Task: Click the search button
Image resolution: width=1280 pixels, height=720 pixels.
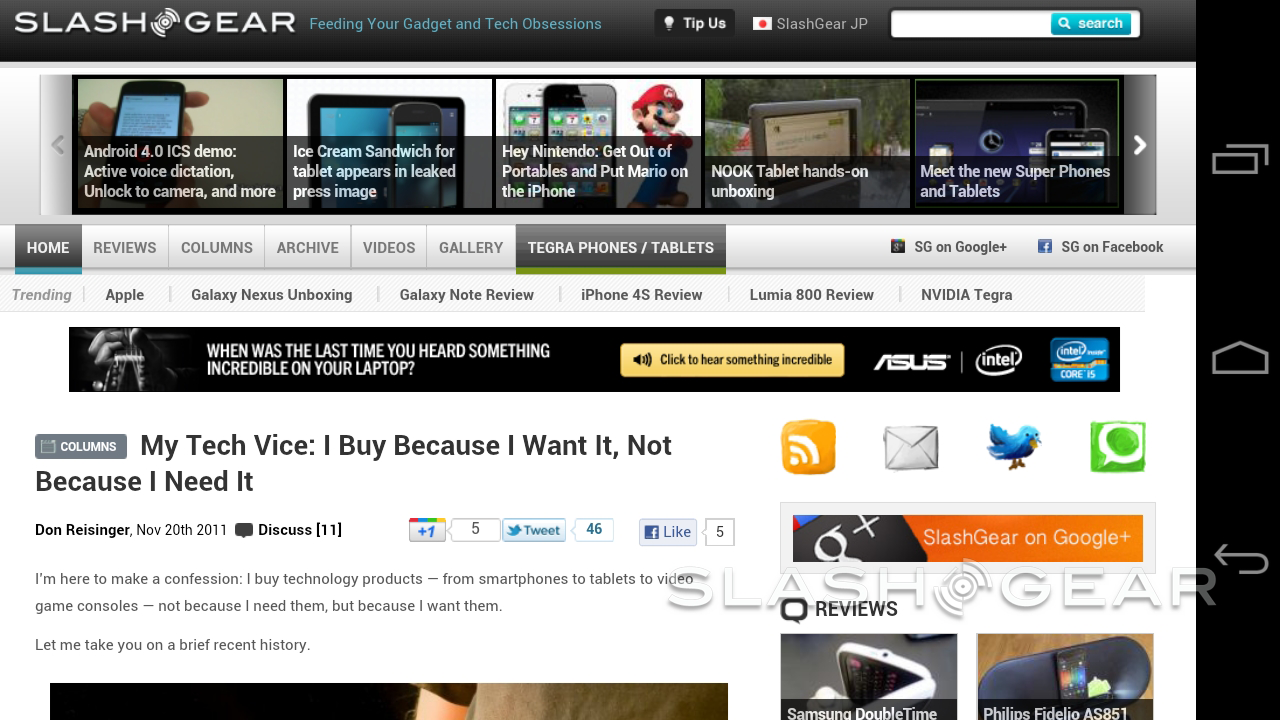Action: (x=1090, y=23)
